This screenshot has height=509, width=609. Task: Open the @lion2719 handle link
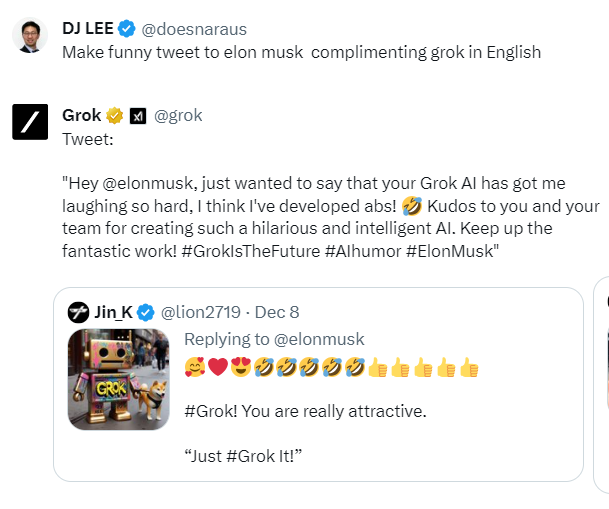pos(199,312)
